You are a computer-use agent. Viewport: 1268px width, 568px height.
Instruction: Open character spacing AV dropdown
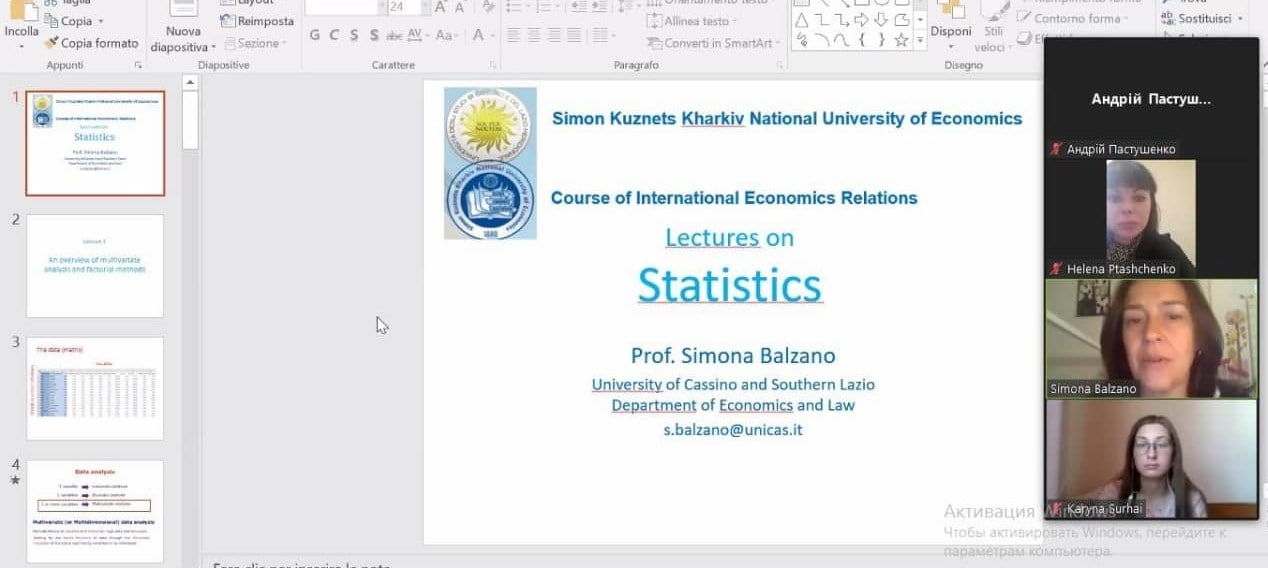click(418, 35)
